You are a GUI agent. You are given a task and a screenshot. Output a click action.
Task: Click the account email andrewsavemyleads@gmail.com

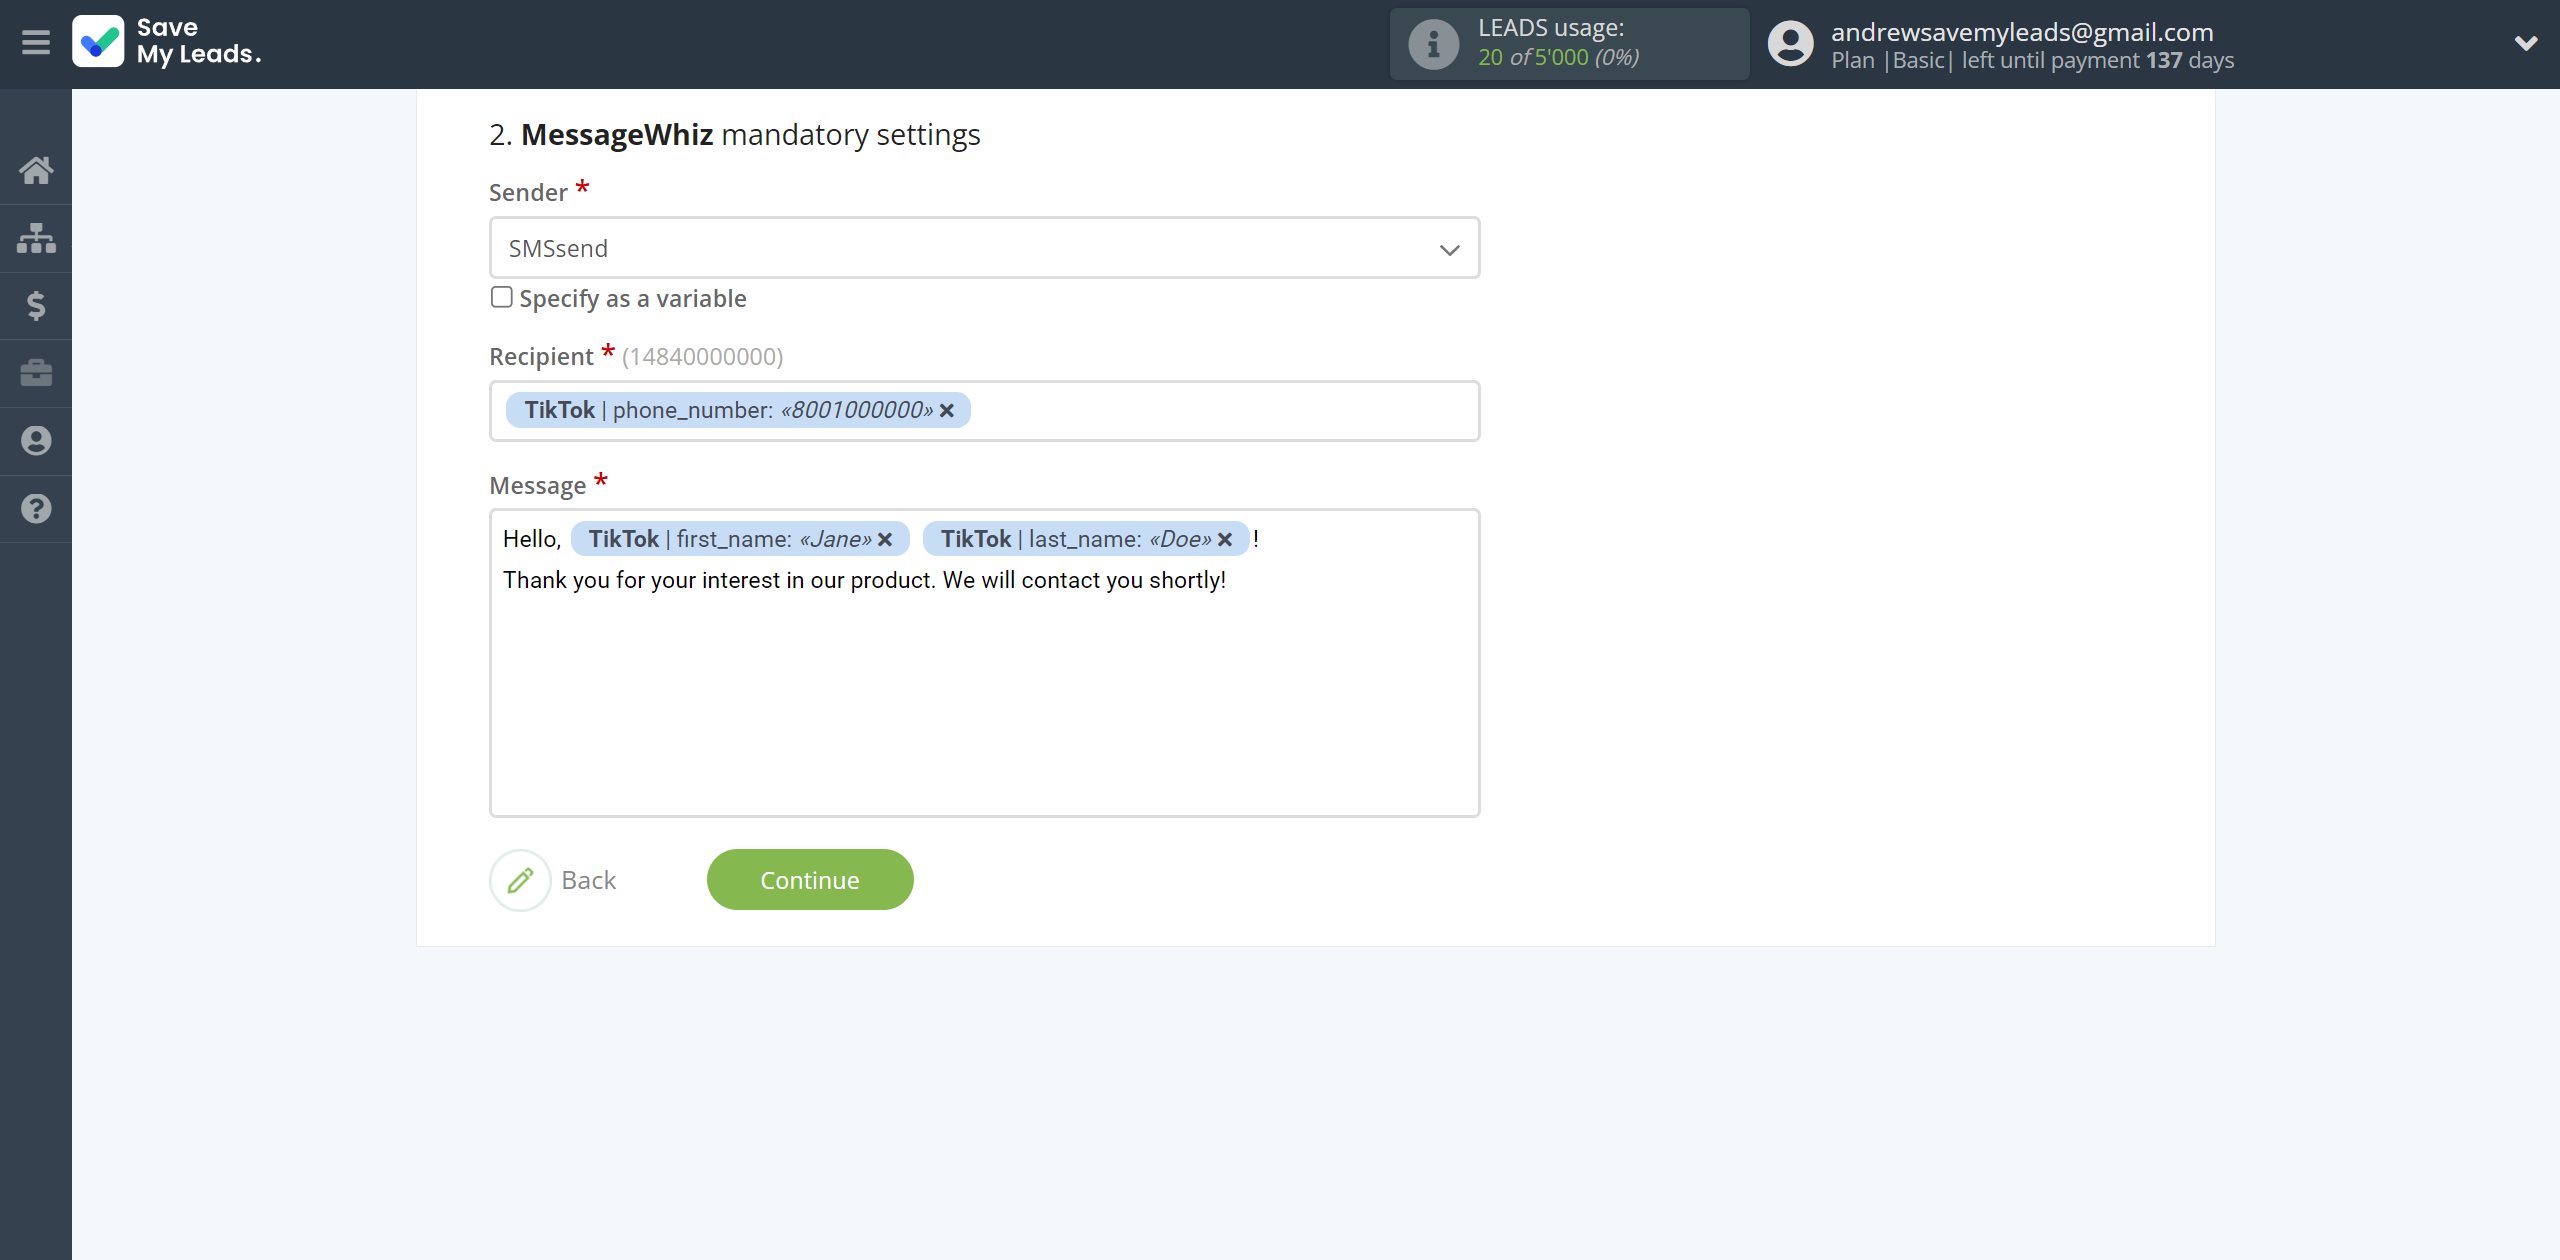(x=2022, y=31)
